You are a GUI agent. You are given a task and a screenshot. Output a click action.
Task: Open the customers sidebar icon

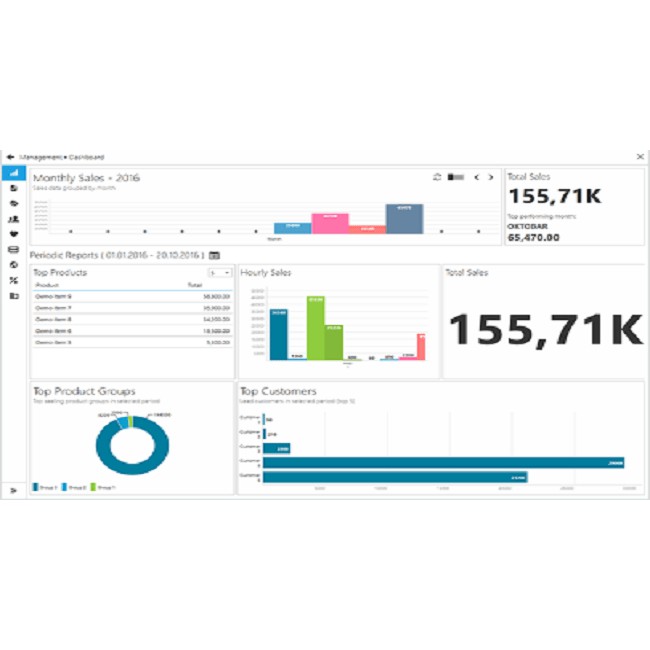[14, 218]
